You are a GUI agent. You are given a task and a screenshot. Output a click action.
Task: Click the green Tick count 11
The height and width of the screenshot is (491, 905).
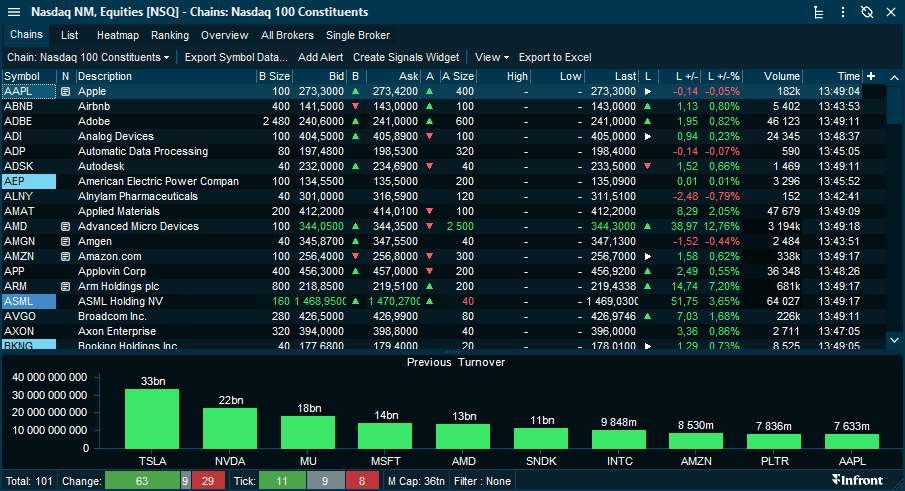pyautogui.click(x=282, y=481)
